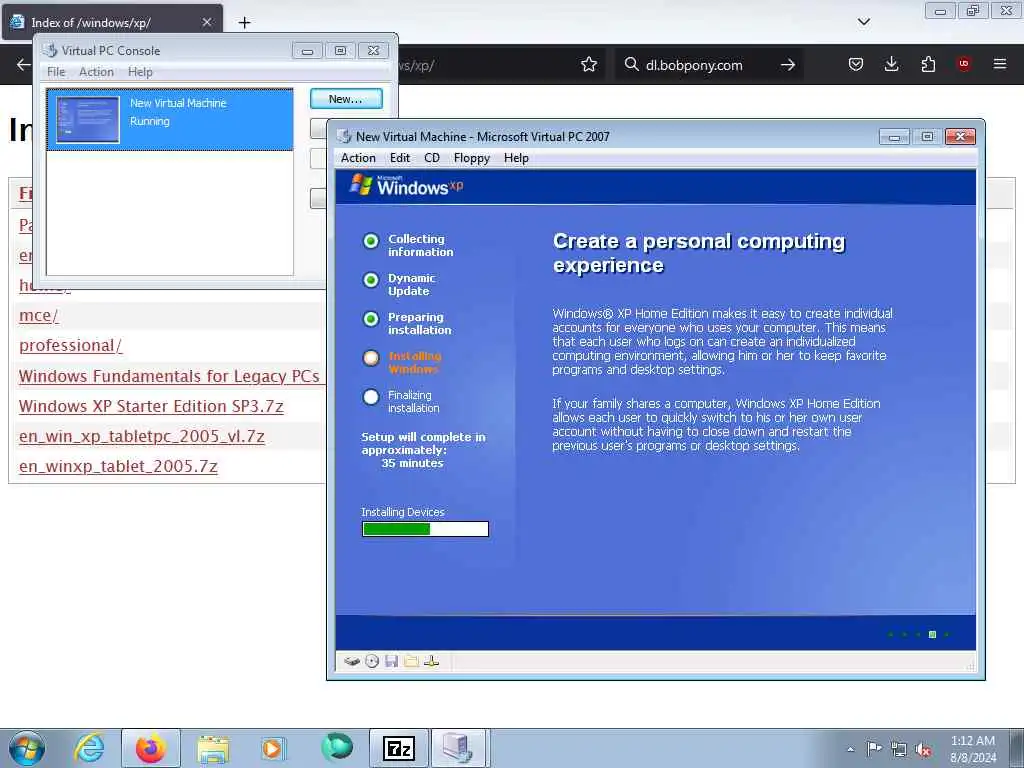Open the Firefox hamburger application menu
1024x768 pixels.
[999, 64]
